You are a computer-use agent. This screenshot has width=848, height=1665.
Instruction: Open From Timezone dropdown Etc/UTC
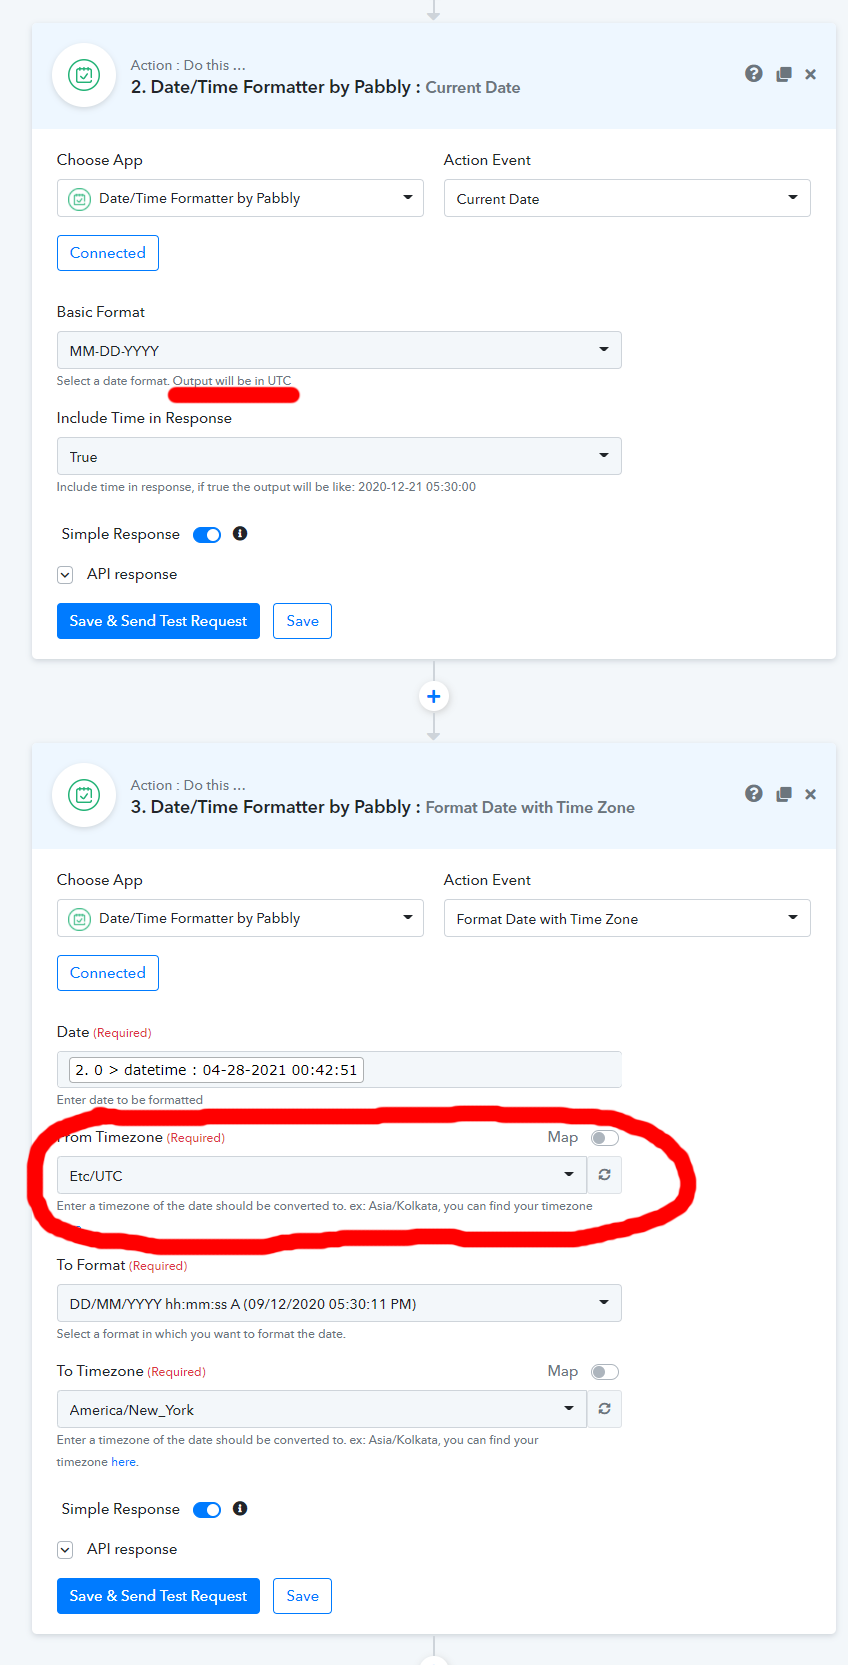[322, 1175]
